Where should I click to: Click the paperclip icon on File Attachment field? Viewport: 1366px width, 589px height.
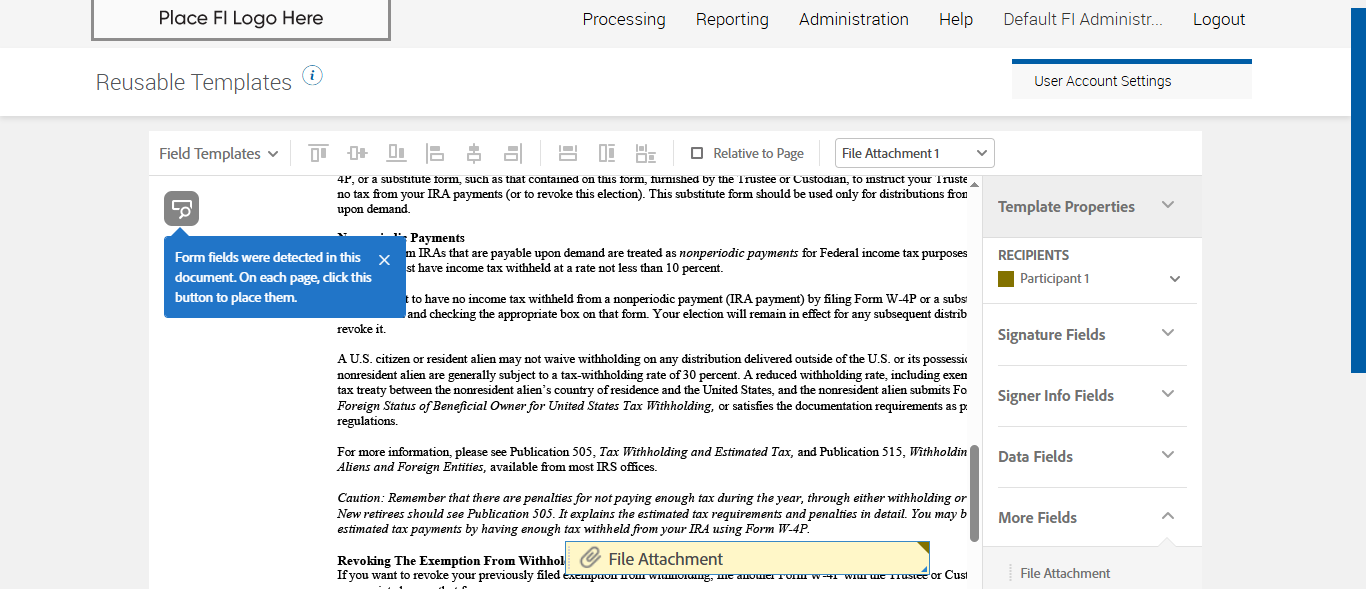click(591, 559)
